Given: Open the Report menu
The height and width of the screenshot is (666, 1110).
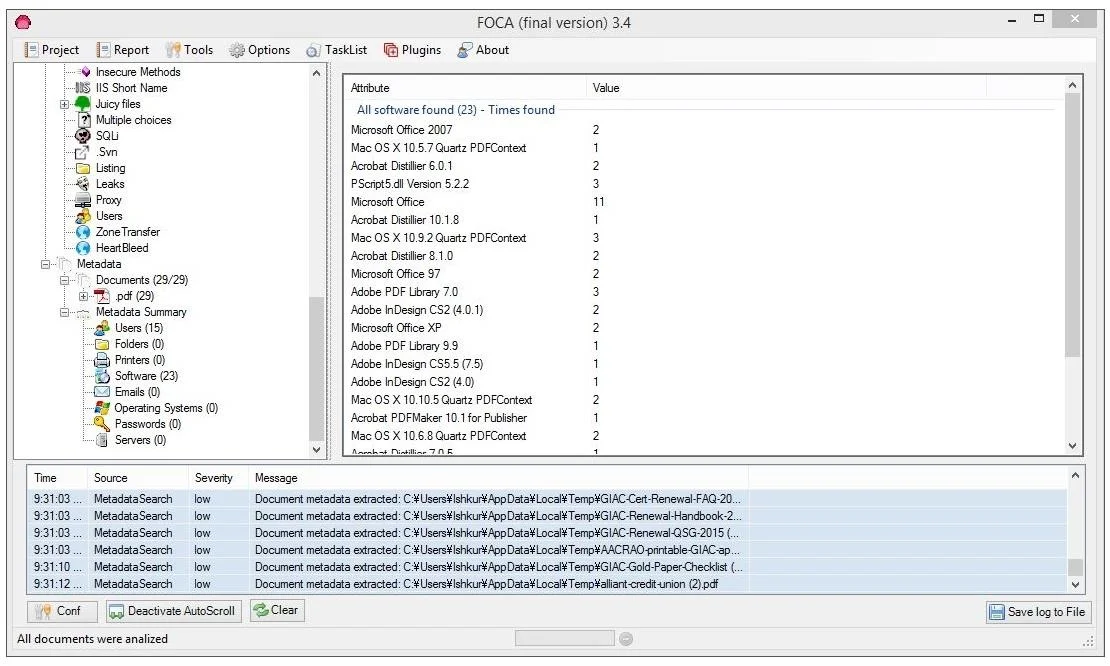Looking at the screenshot, I should 123,50.
